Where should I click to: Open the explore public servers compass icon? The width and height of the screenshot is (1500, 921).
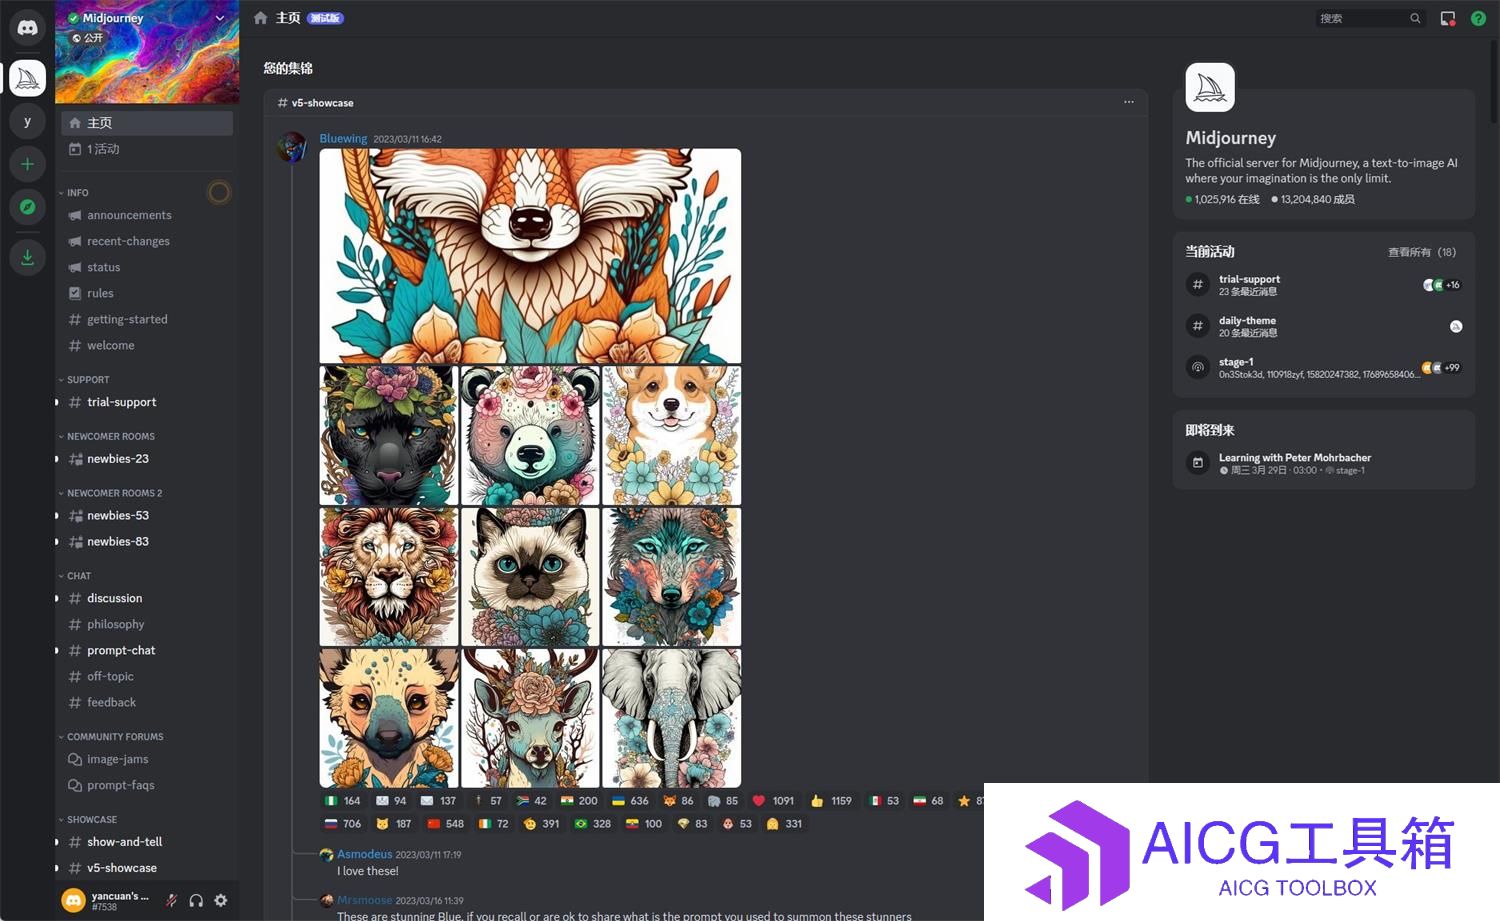[x=27, y=207]
